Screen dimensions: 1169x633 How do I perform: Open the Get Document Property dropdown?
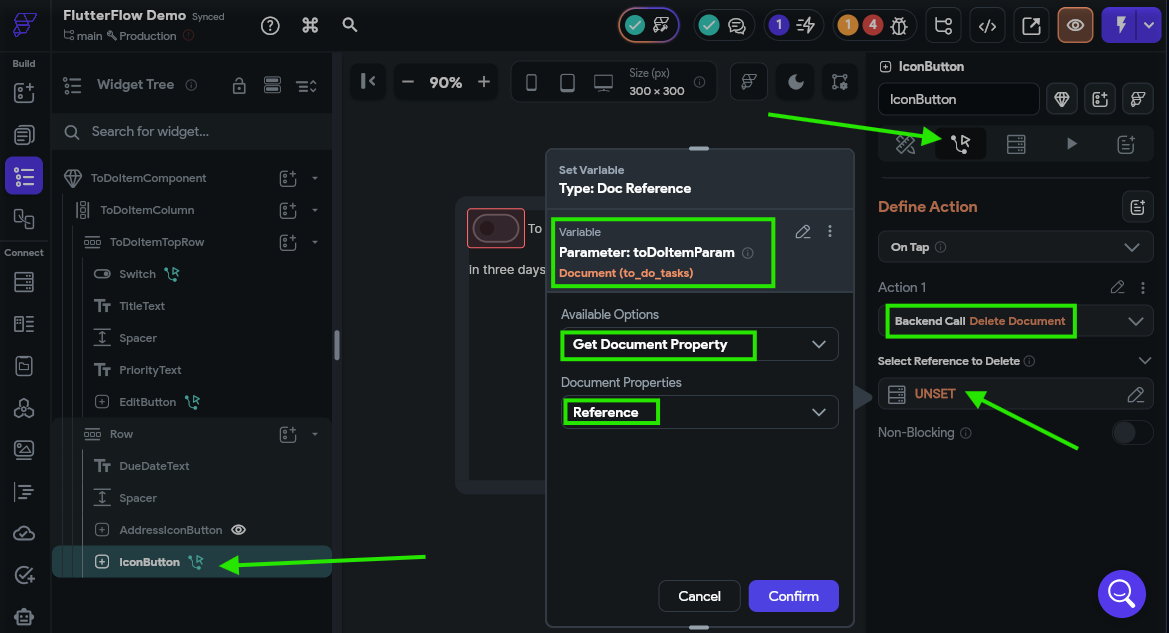coord(699,344)
